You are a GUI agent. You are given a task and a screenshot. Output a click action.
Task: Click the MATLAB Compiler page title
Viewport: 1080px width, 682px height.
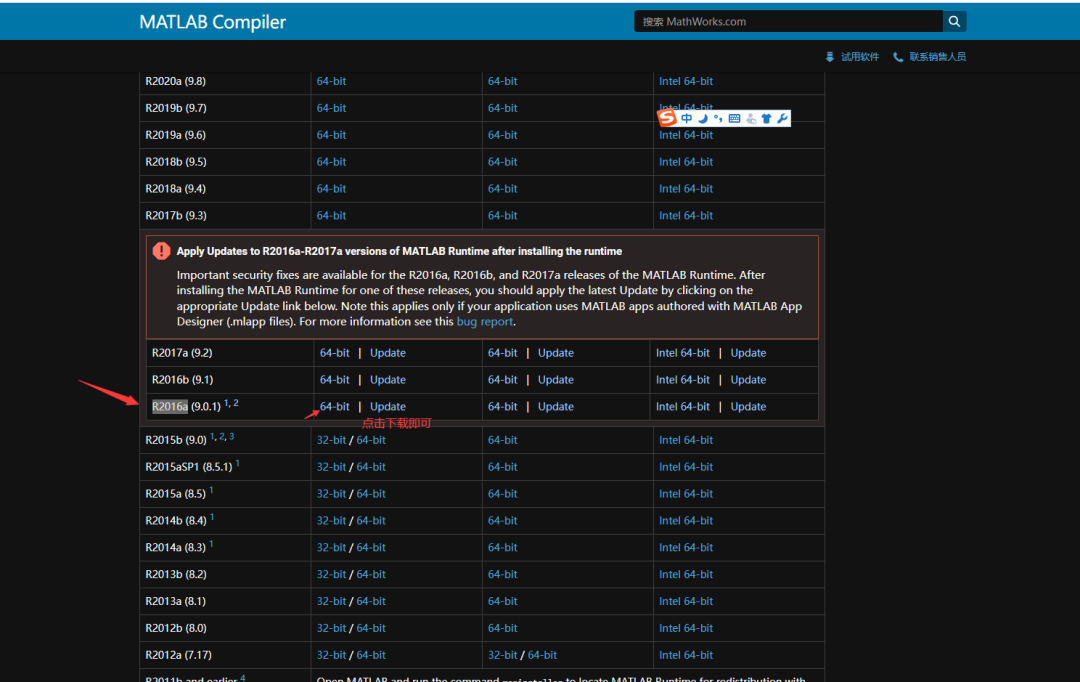tap(212, 22)
